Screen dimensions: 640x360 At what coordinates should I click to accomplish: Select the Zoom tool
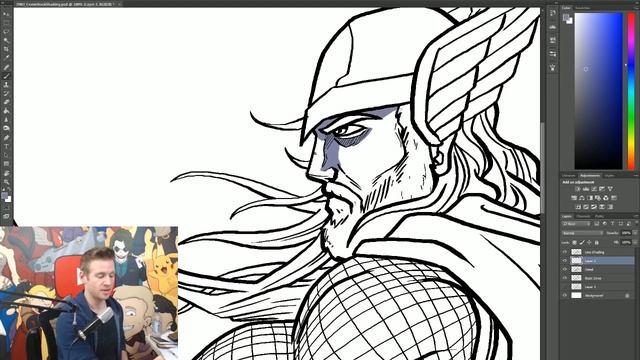point(7,182)
